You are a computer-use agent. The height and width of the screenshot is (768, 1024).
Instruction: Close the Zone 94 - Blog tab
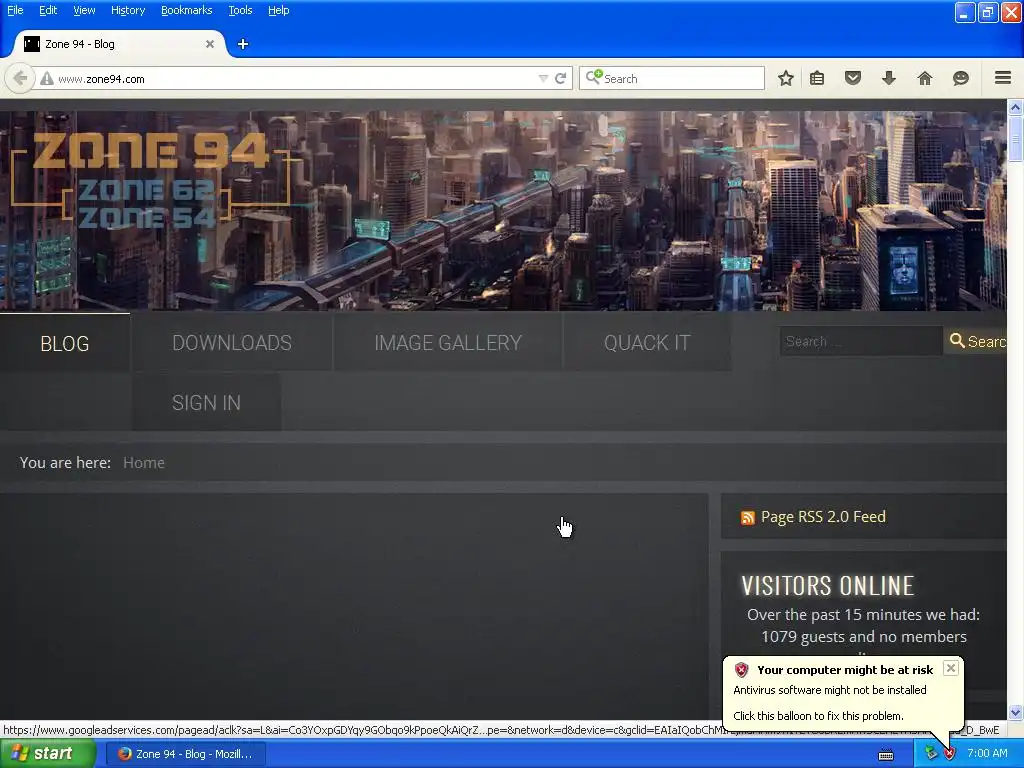(x=210, y=44)
